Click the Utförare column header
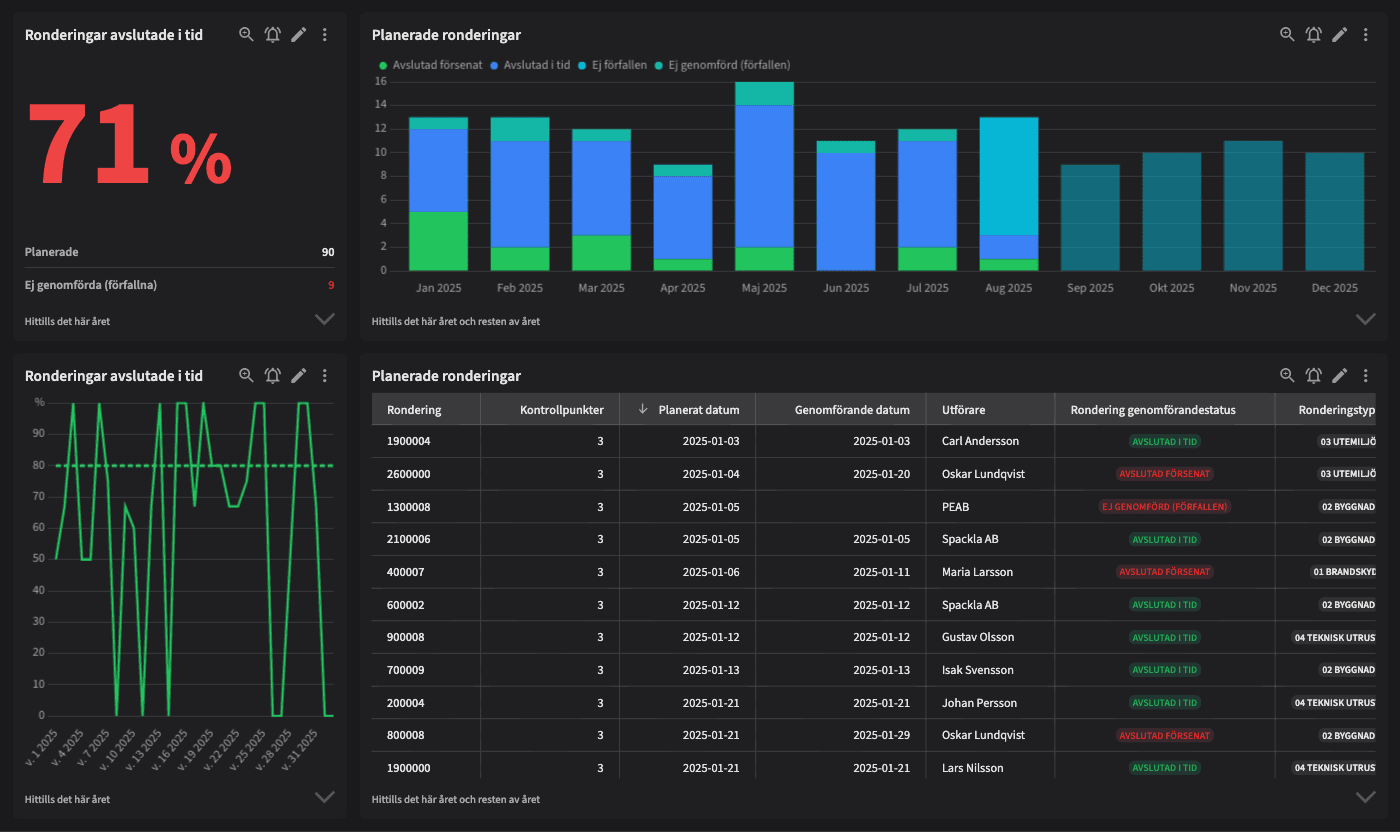This screenshot has height=832, width=1400. (963, 409)
